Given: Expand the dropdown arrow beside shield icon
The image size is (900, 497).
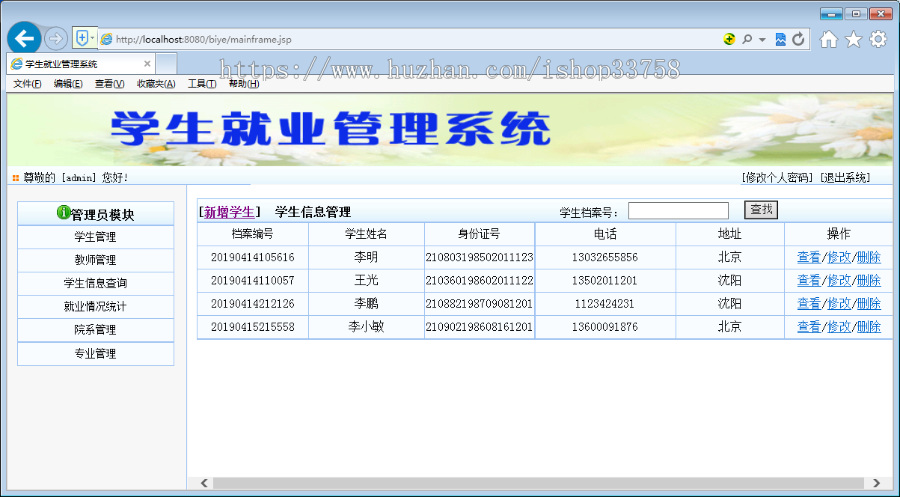Looking at the screenshot, I should point(92,38).
